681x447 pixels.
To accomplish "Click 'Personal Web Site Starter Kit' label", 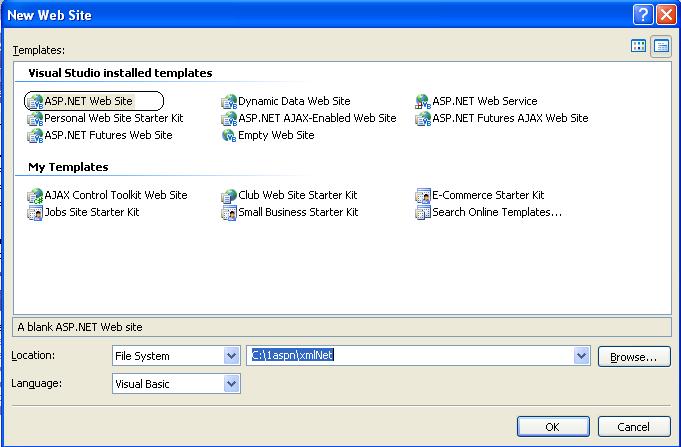I will point(114,118).
